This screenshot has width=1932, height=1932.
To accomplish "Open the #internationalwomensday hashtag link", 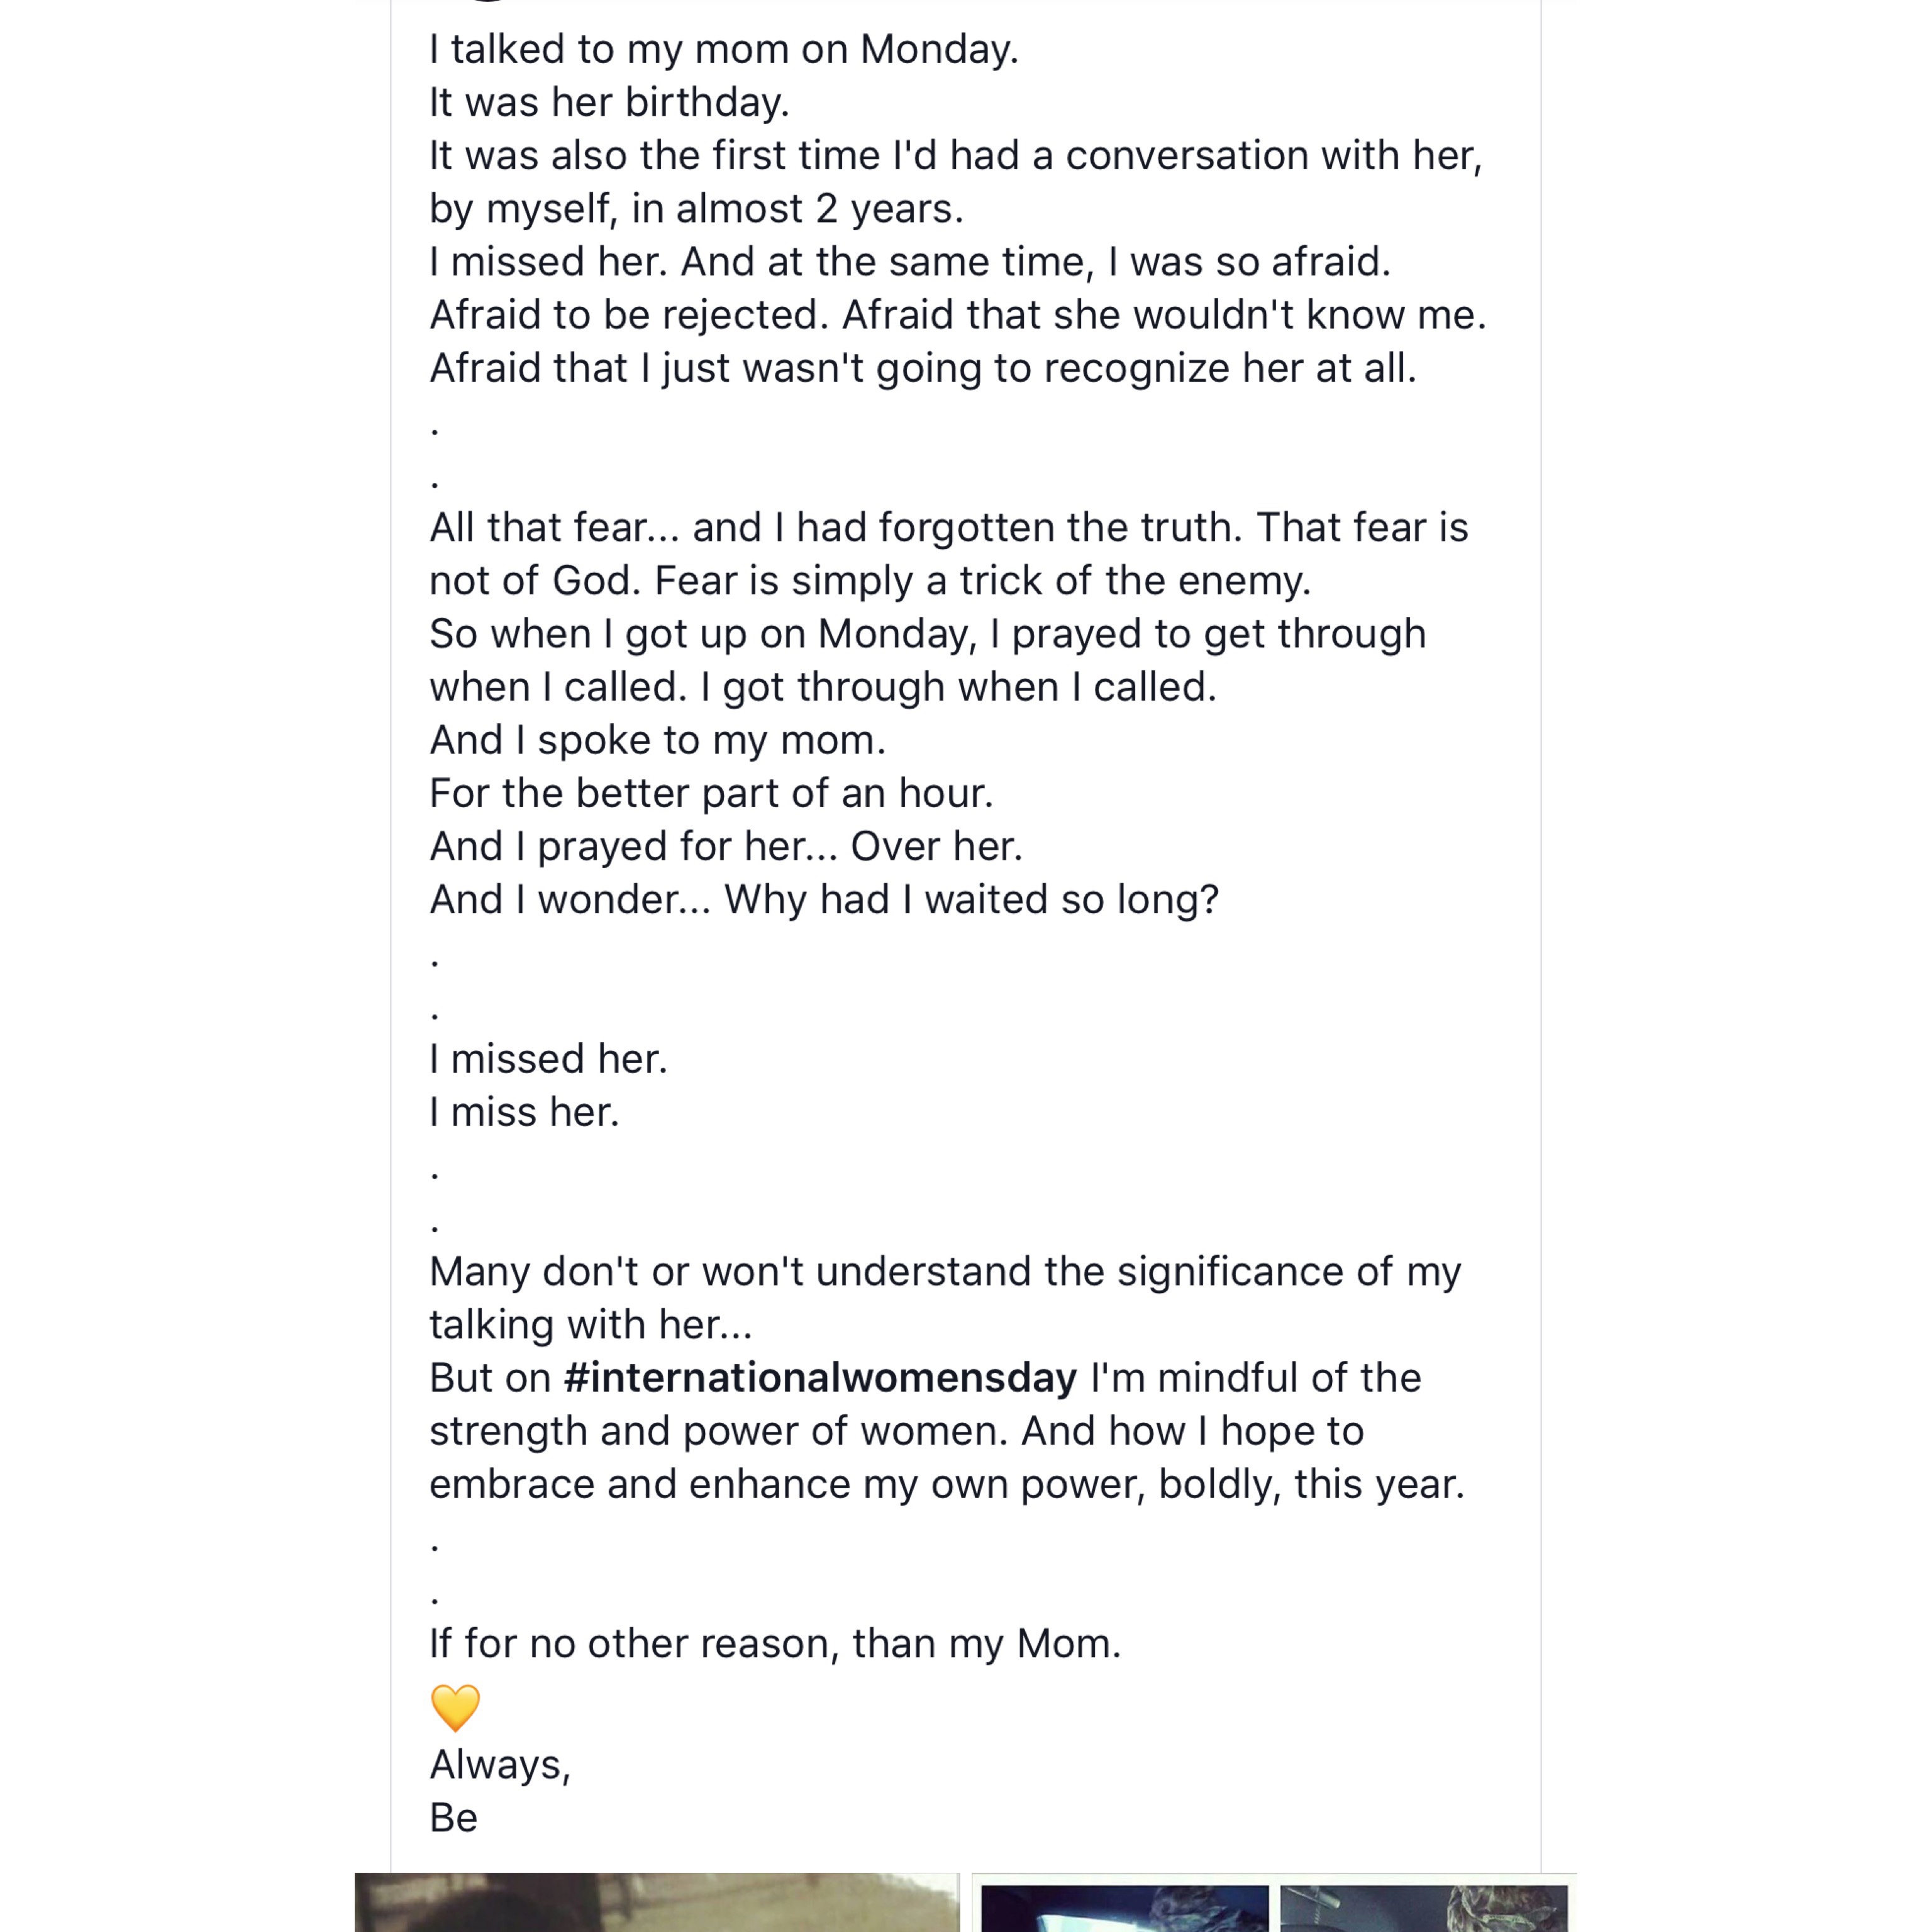I will pyautogui.click(x=820, y=1378).
